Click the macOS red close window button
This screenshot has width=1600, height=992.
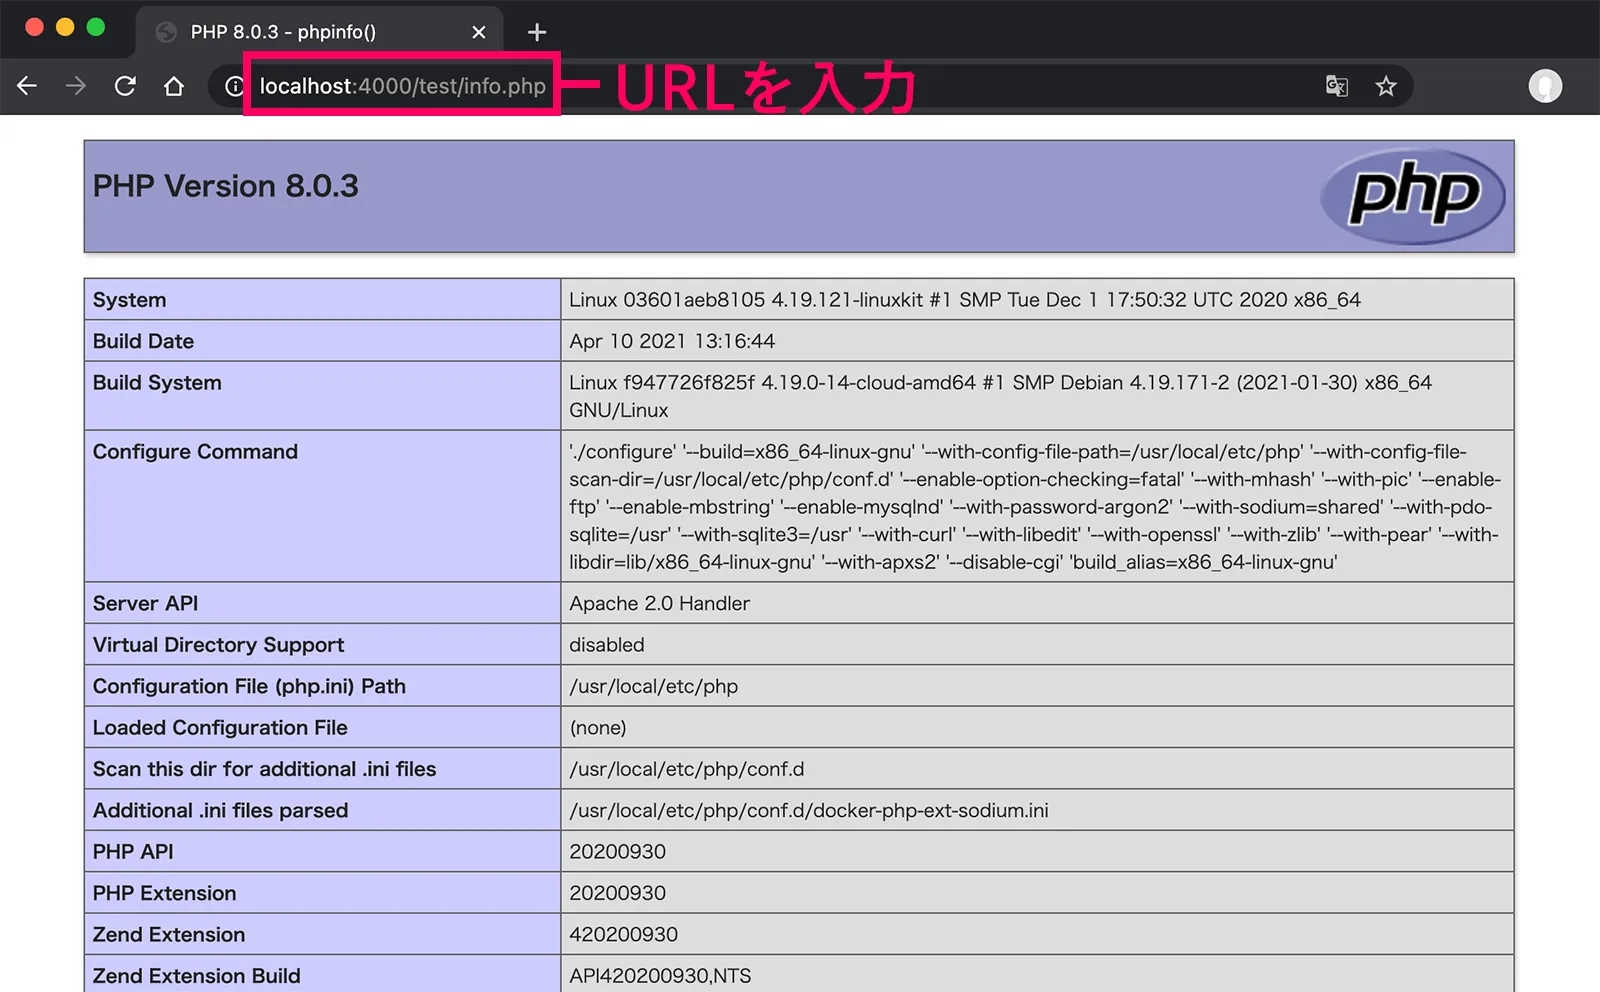coord(34,27)
